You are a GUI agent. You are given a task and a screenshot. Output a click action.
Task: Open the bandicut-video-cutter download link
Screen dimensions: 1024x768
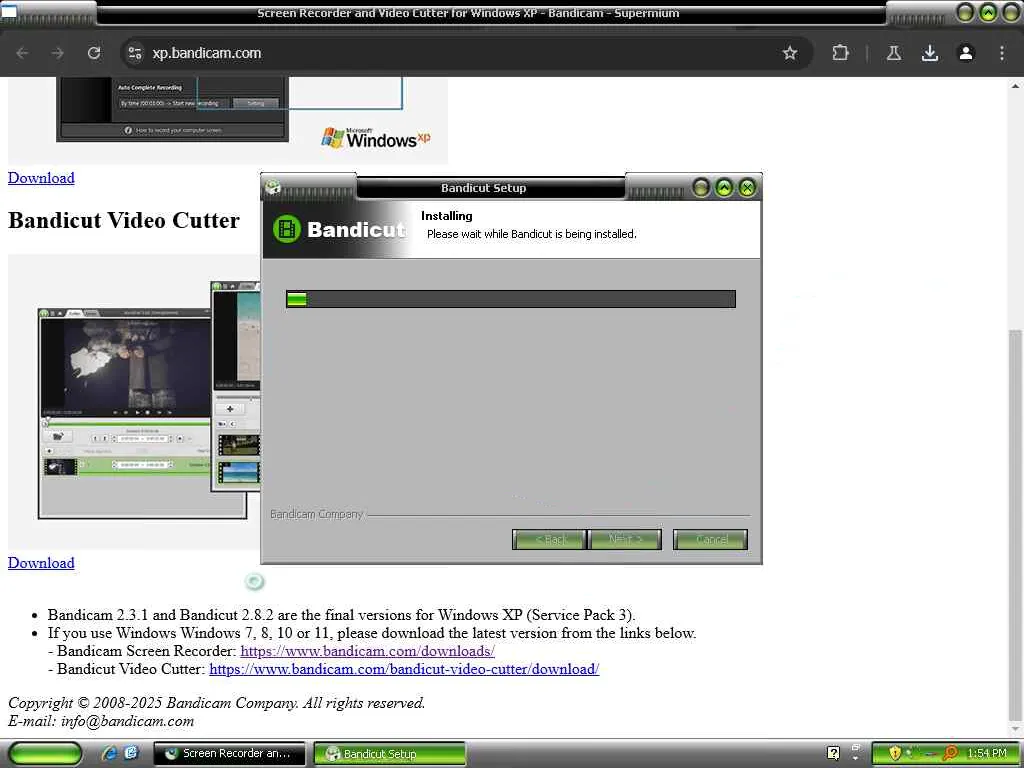404,669
